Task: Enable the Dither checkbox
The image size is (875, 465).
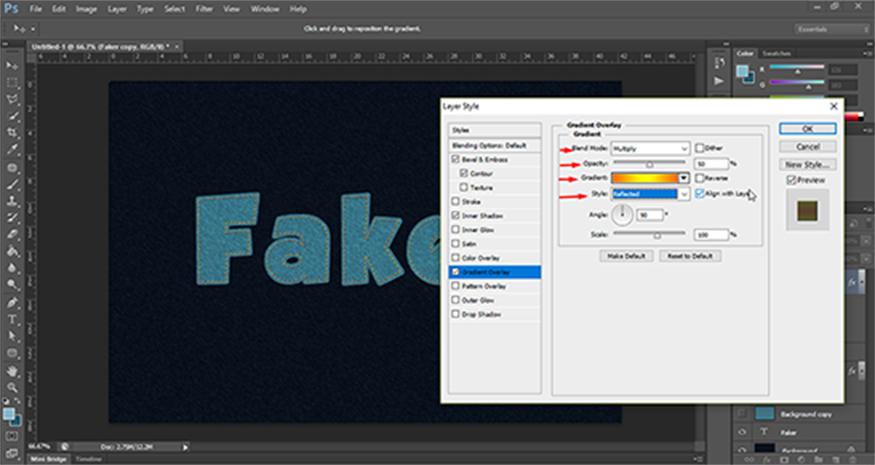Action: 700,146
